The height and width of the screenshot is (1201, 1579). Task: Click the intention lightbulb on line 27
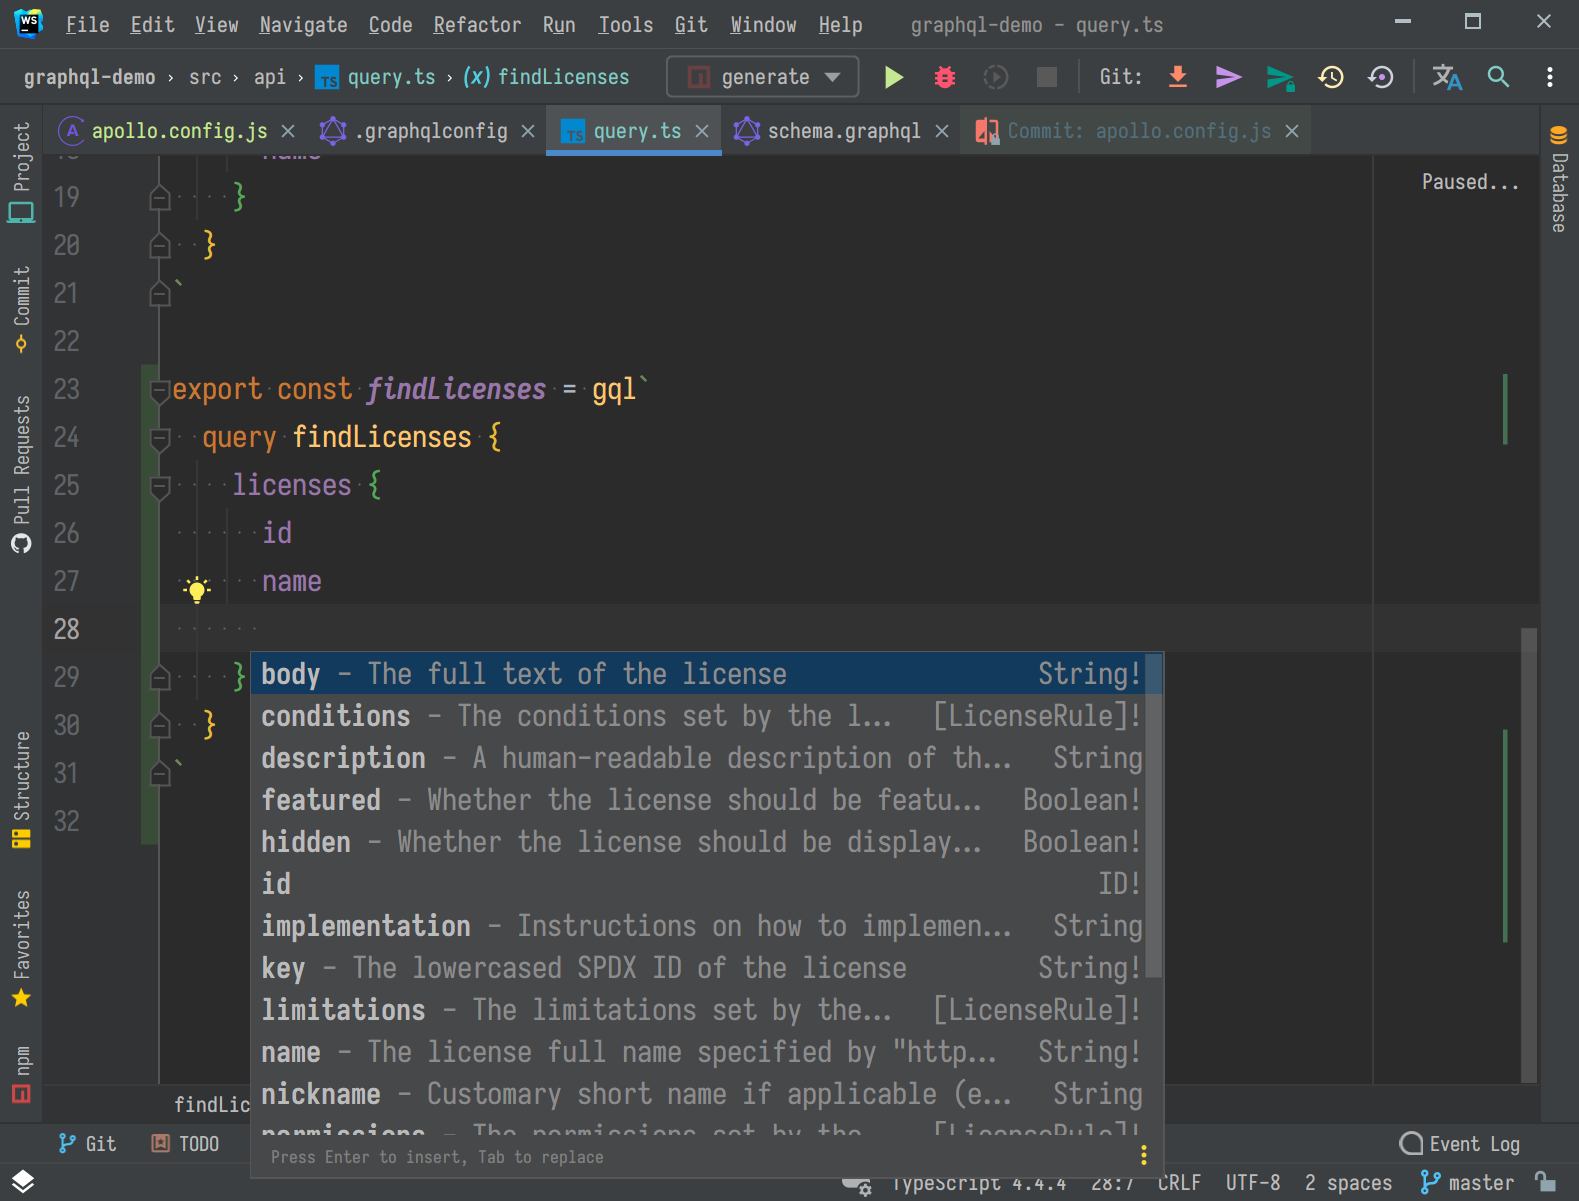tap(197, 589)
